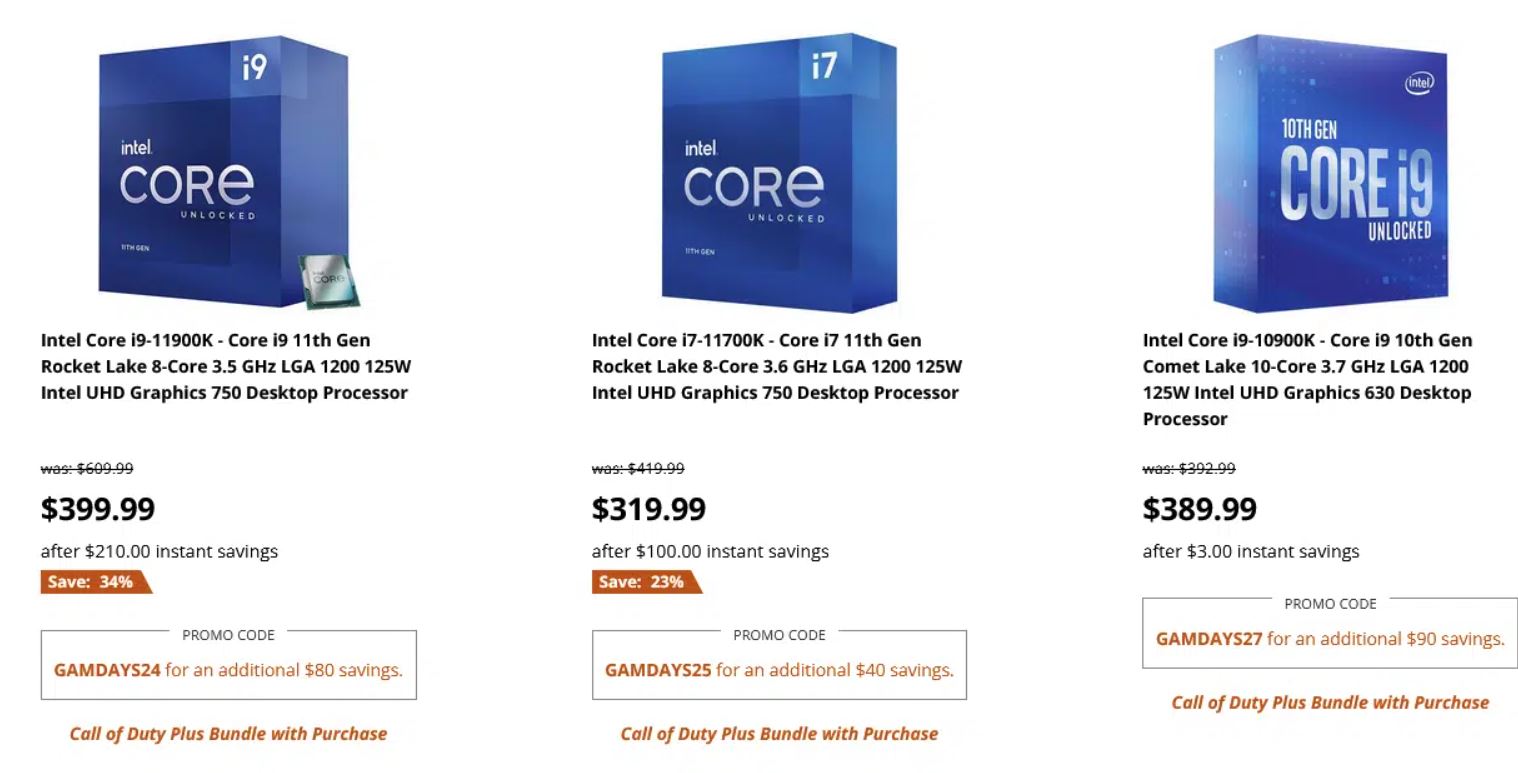Open Call of Duty bundle link under i7-11700K

coord(779,734)
